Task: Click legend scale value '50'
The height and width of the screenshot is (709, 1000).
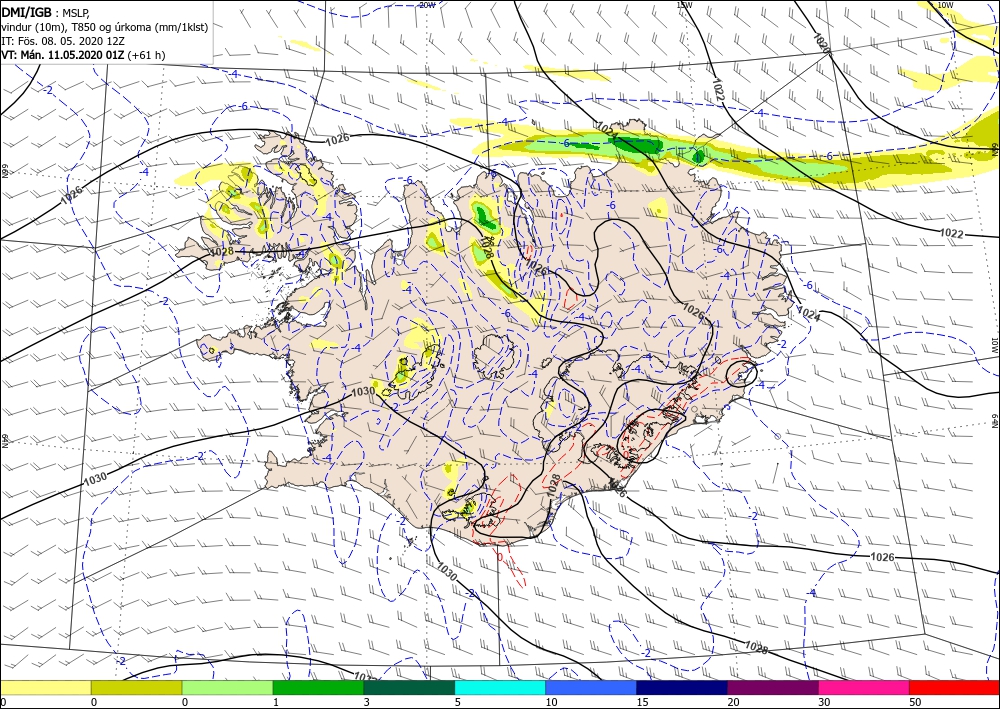Action: click(x=915, y=702)
